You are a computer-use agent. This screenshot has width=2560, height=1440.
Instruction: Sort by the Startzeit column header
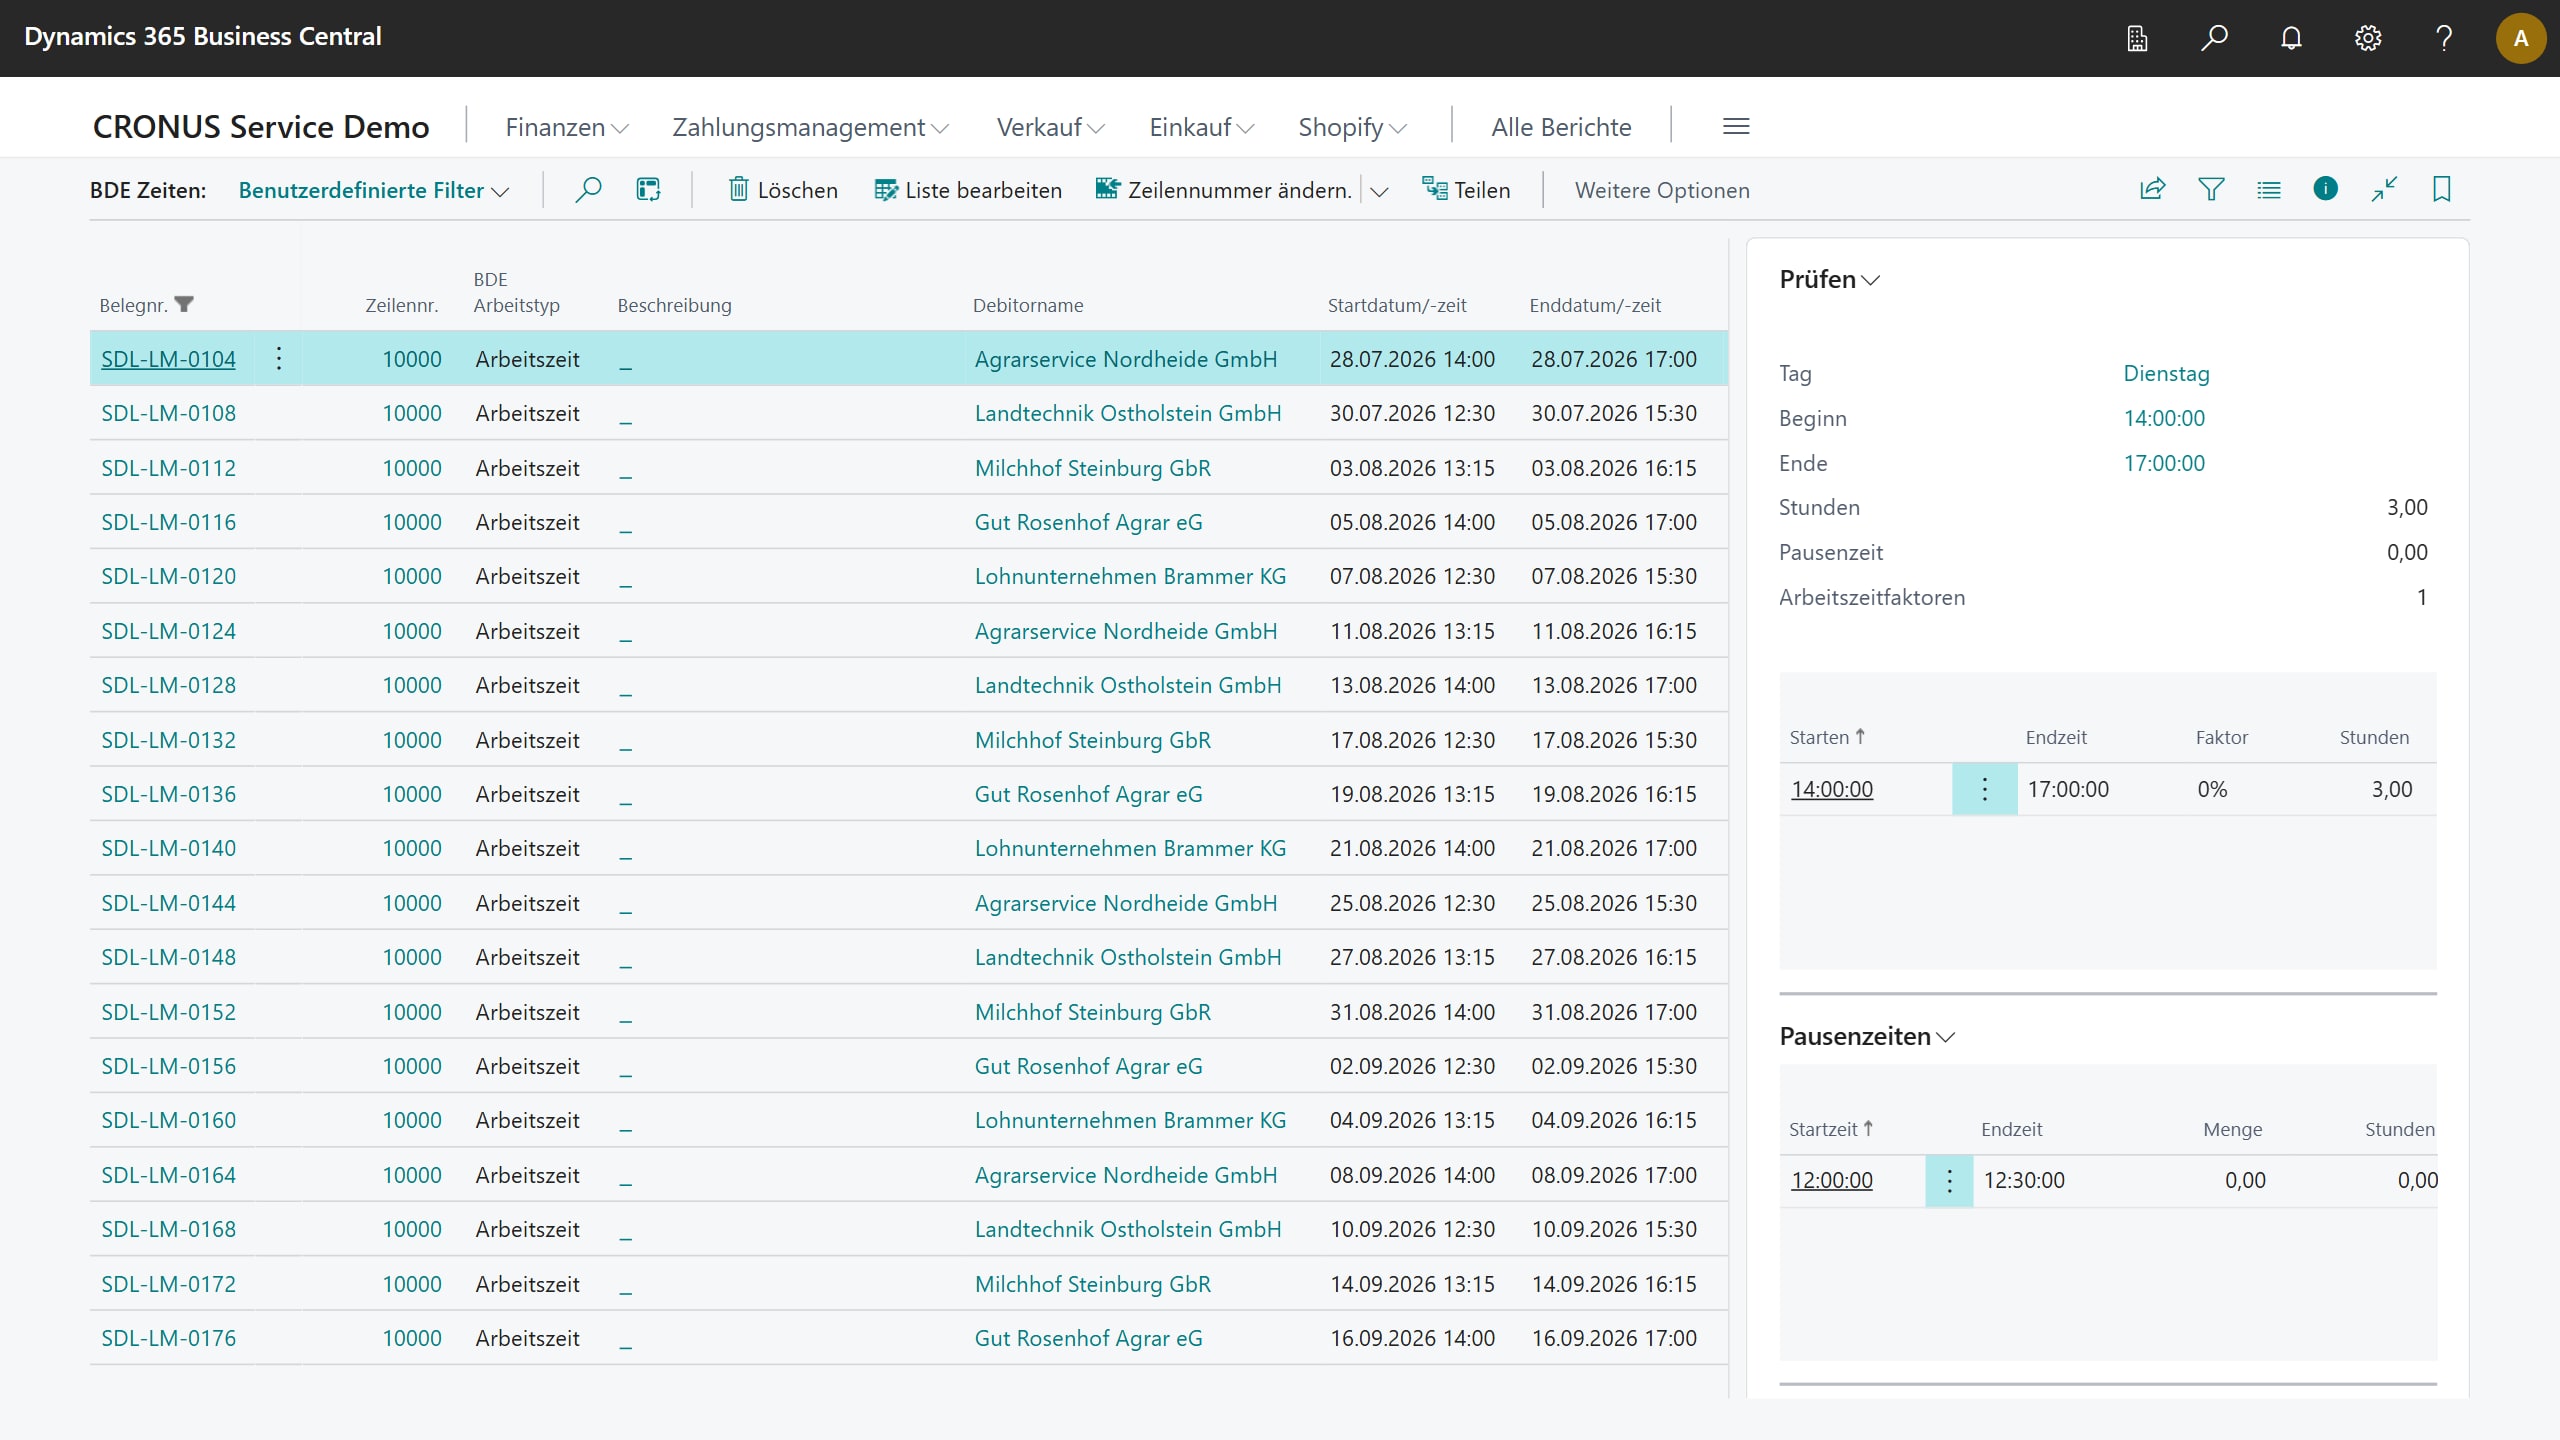tap(1830, 1129)
